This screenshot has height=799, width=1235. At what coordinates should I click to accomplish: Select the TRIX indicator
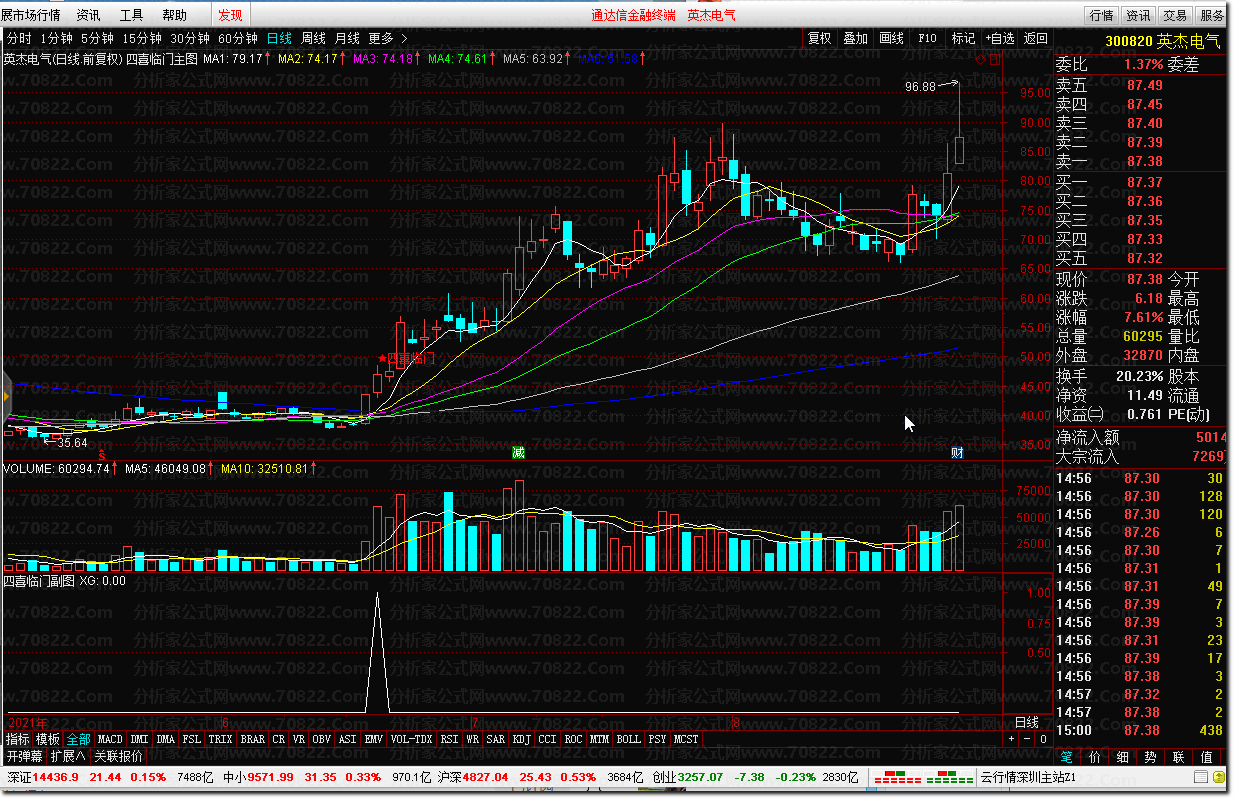pos(221,739)
